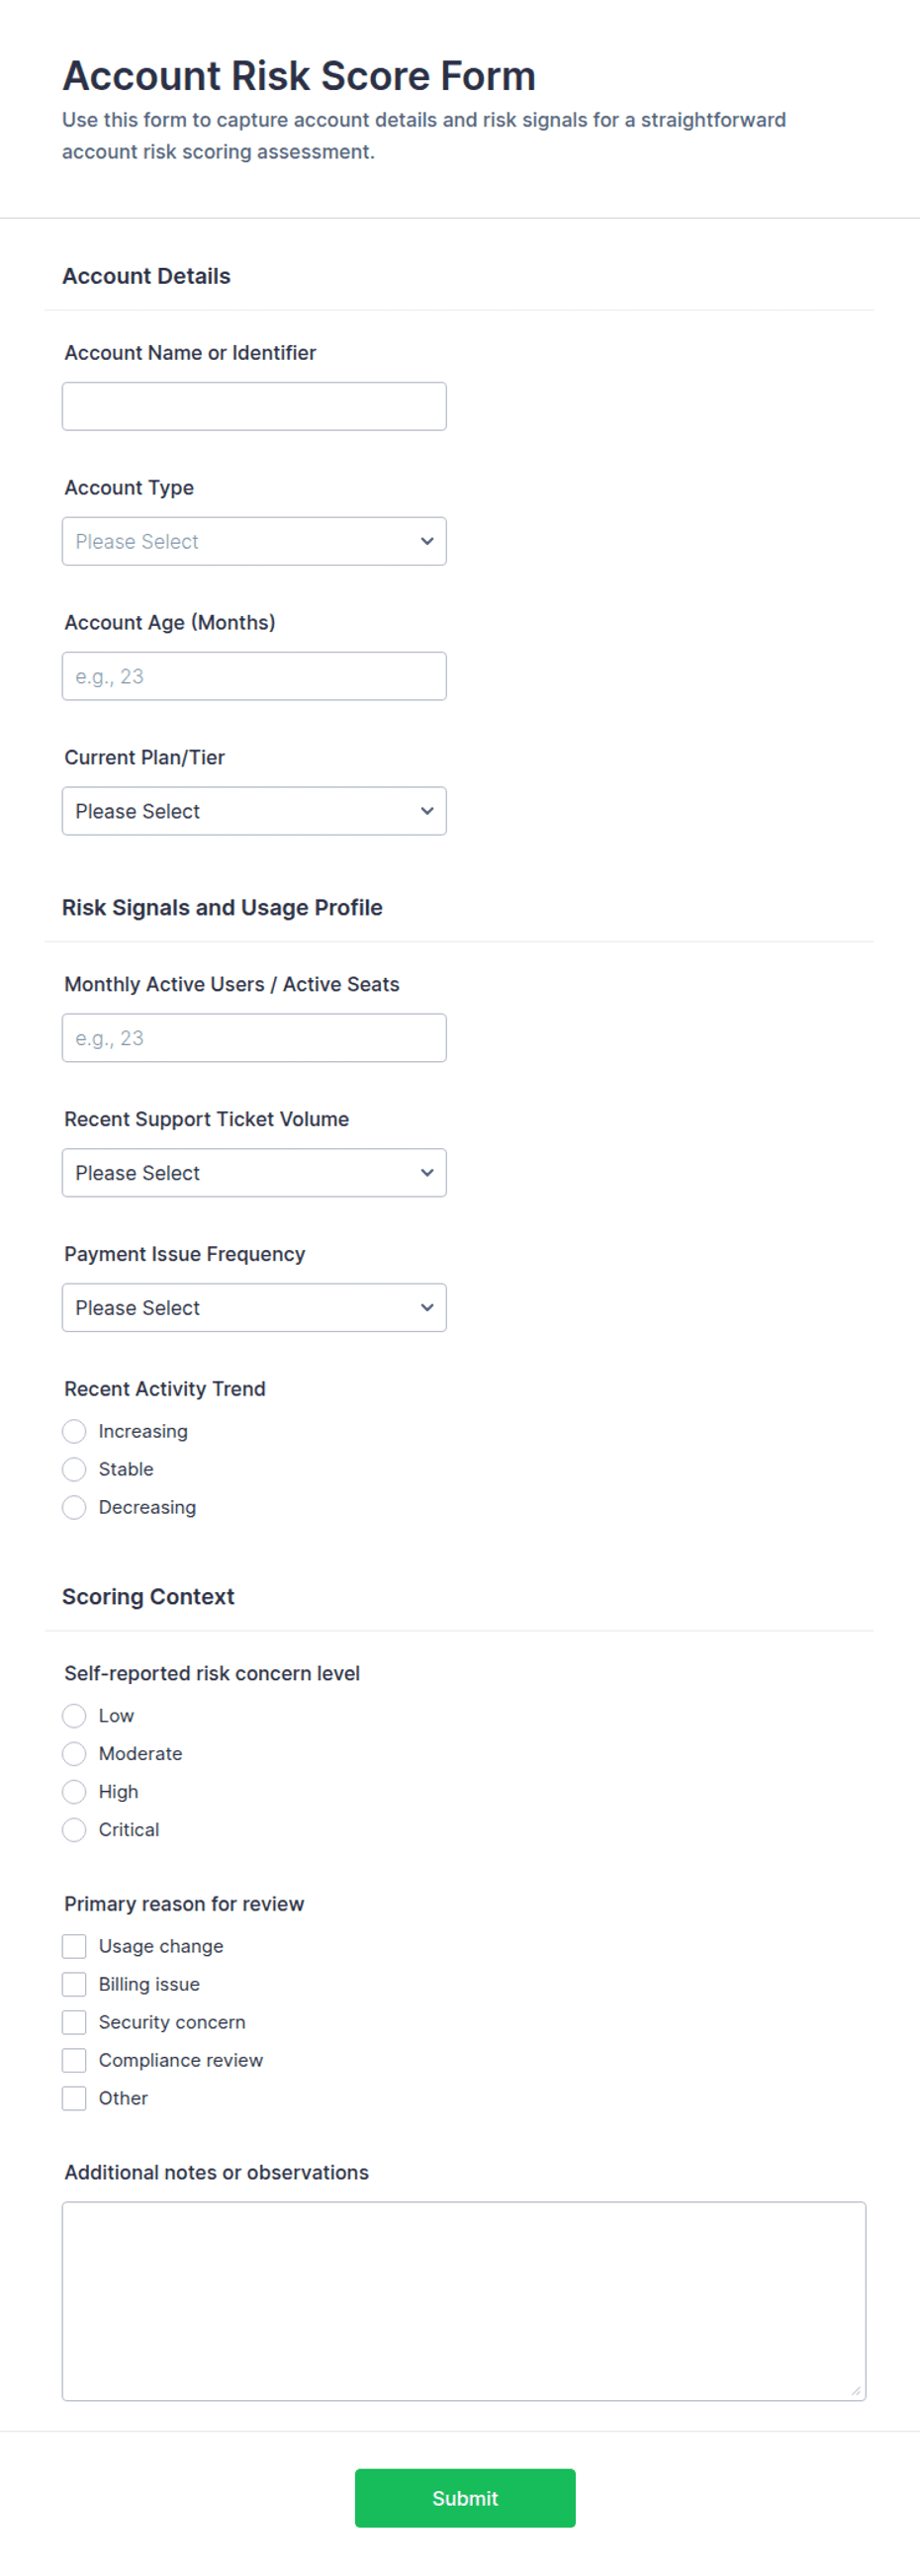The image size is (920, 2576).
Task: Click the green Submit button
Action: tap(465, 2498)
